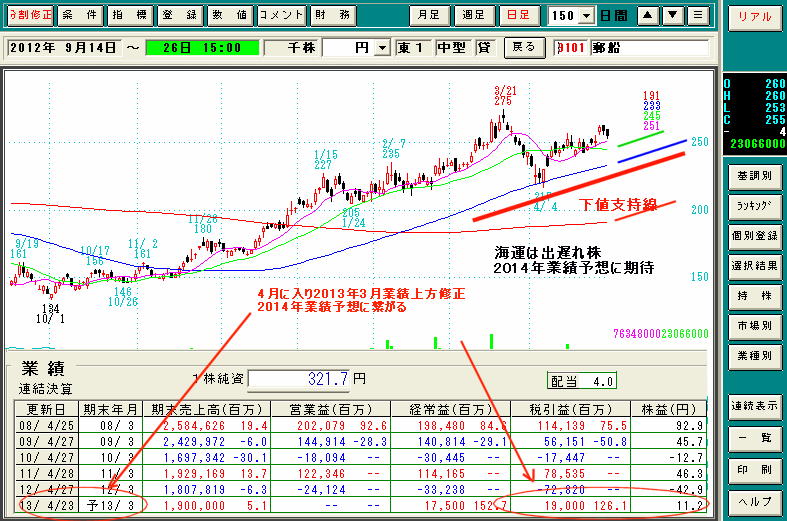Click the up arrow period button
This screenshot has width=787, height=521.
(648, 16)
